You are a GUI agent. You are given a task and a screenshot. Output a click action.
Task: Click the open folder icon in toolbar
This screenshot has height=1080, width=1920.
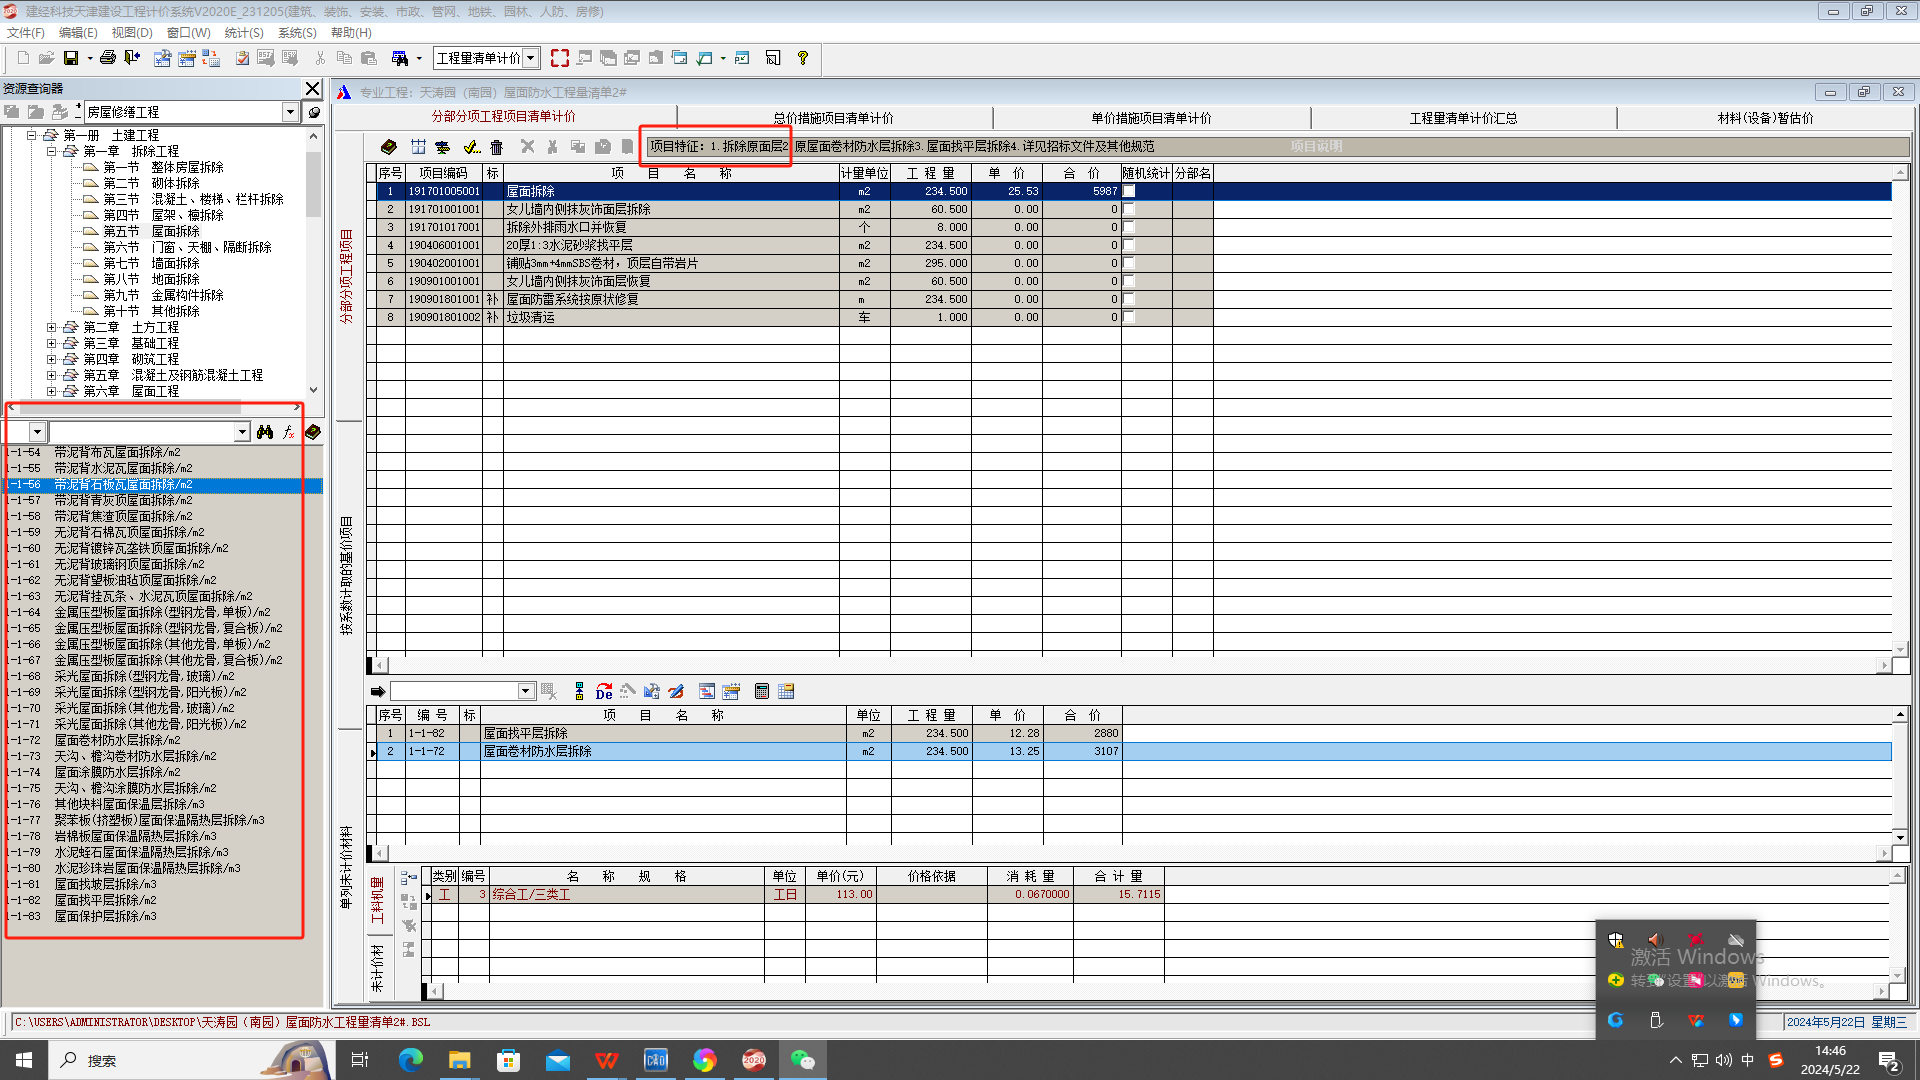click(x=46, y=58)
